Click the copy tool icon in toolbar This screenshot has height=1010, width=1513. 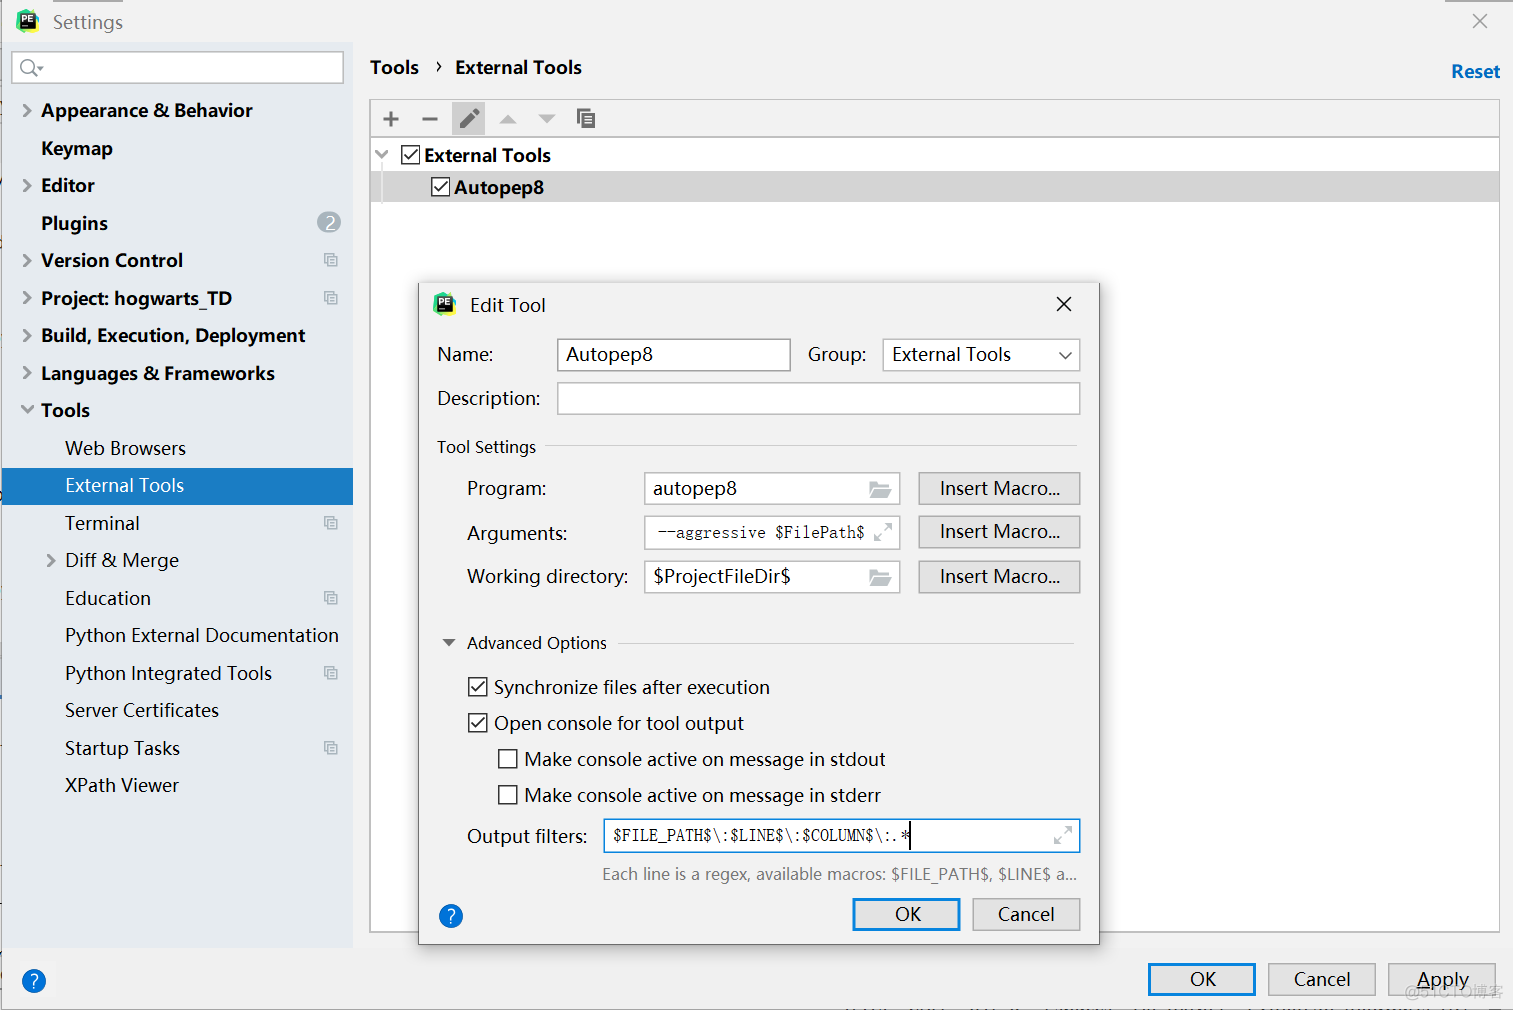pos(586,119)
